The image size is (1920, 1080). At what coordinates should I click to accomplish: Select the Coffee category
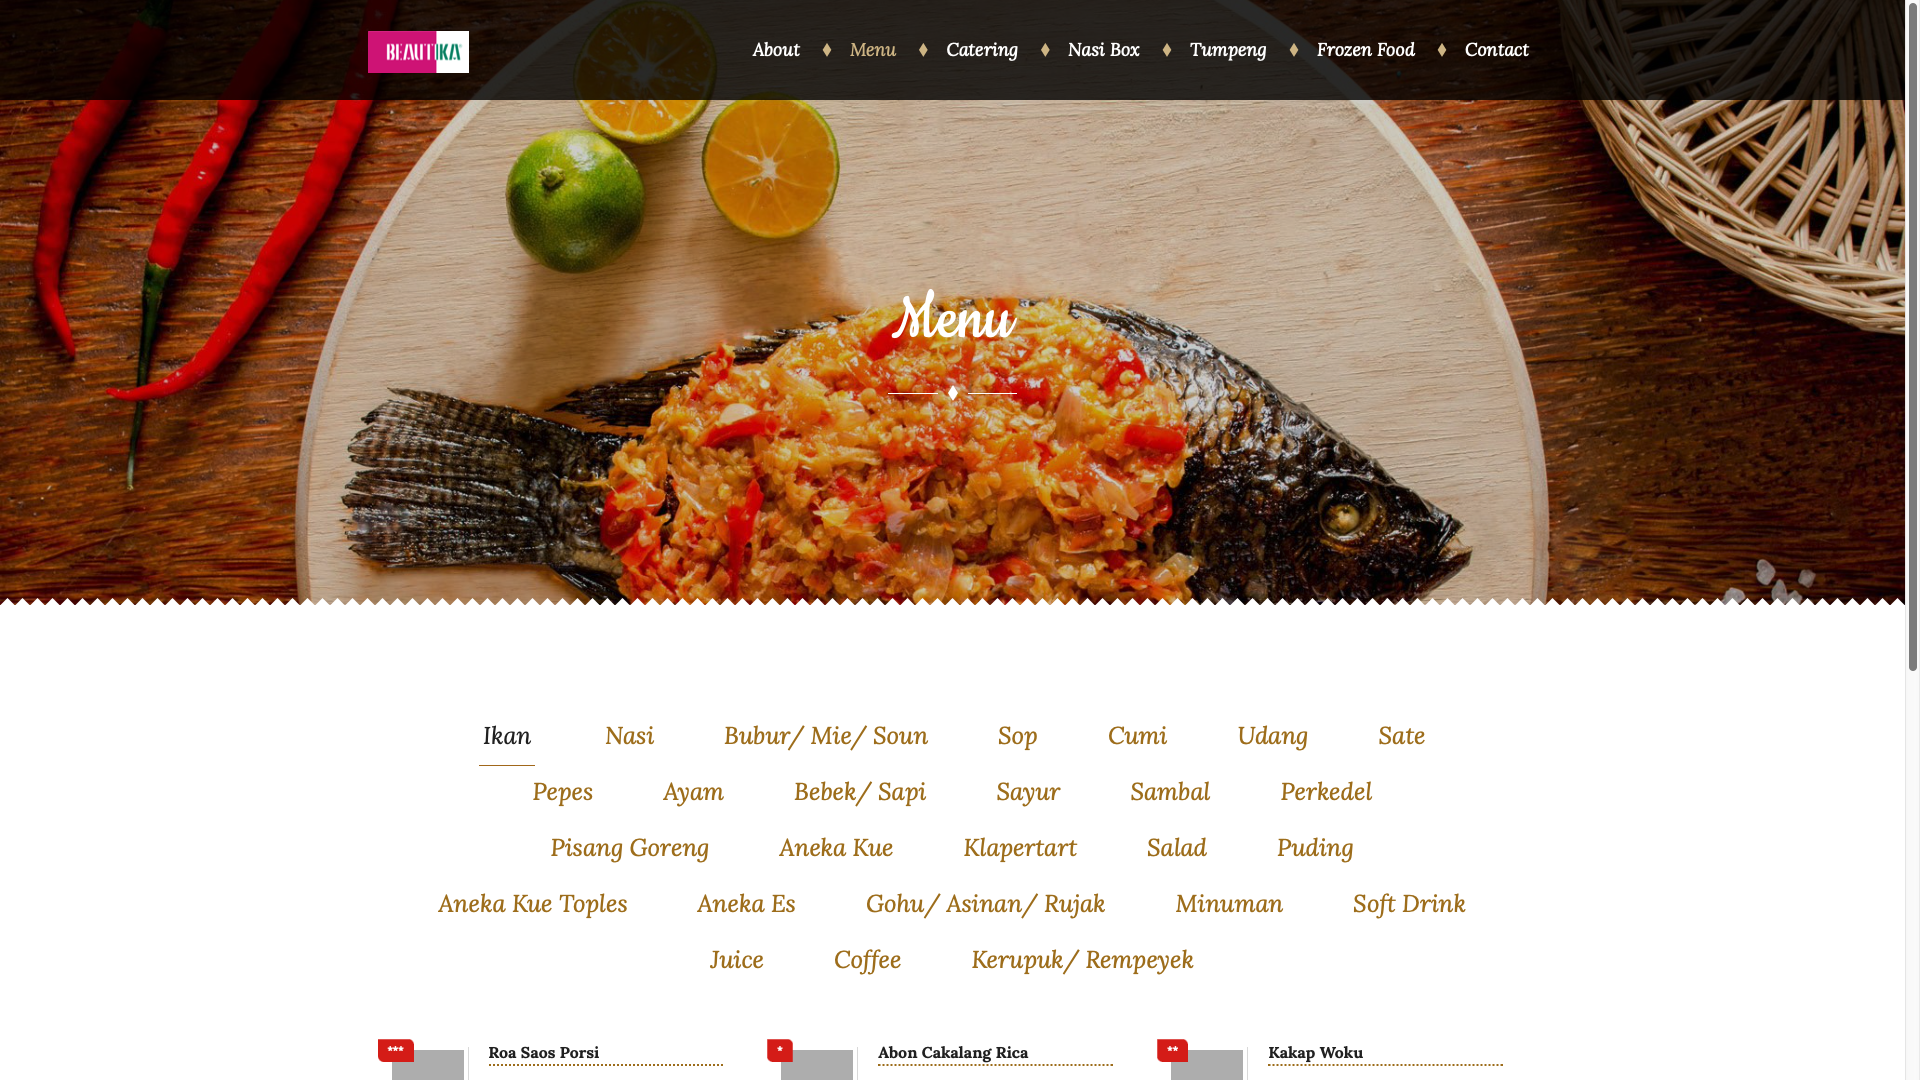[867, 960]
